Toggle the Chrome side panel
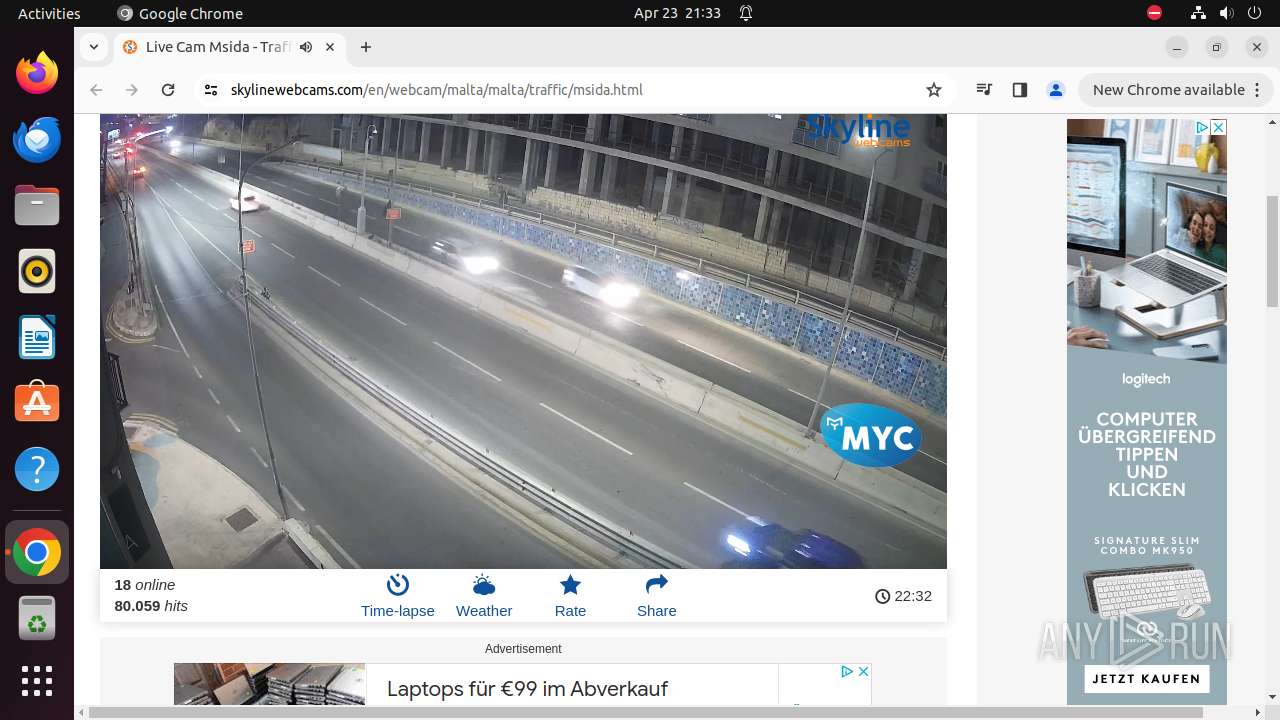Viewport: 1280px width, 720px height. click(1019, 90)
